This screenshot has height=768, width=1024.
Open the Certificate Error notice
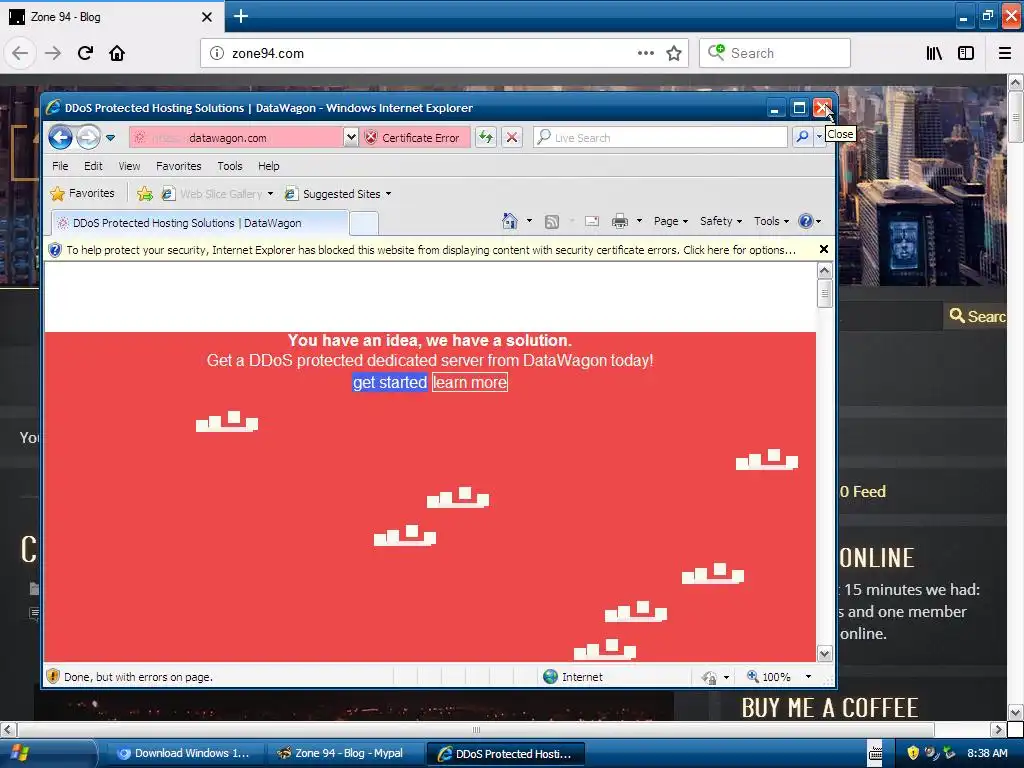(x=413, y=138)
